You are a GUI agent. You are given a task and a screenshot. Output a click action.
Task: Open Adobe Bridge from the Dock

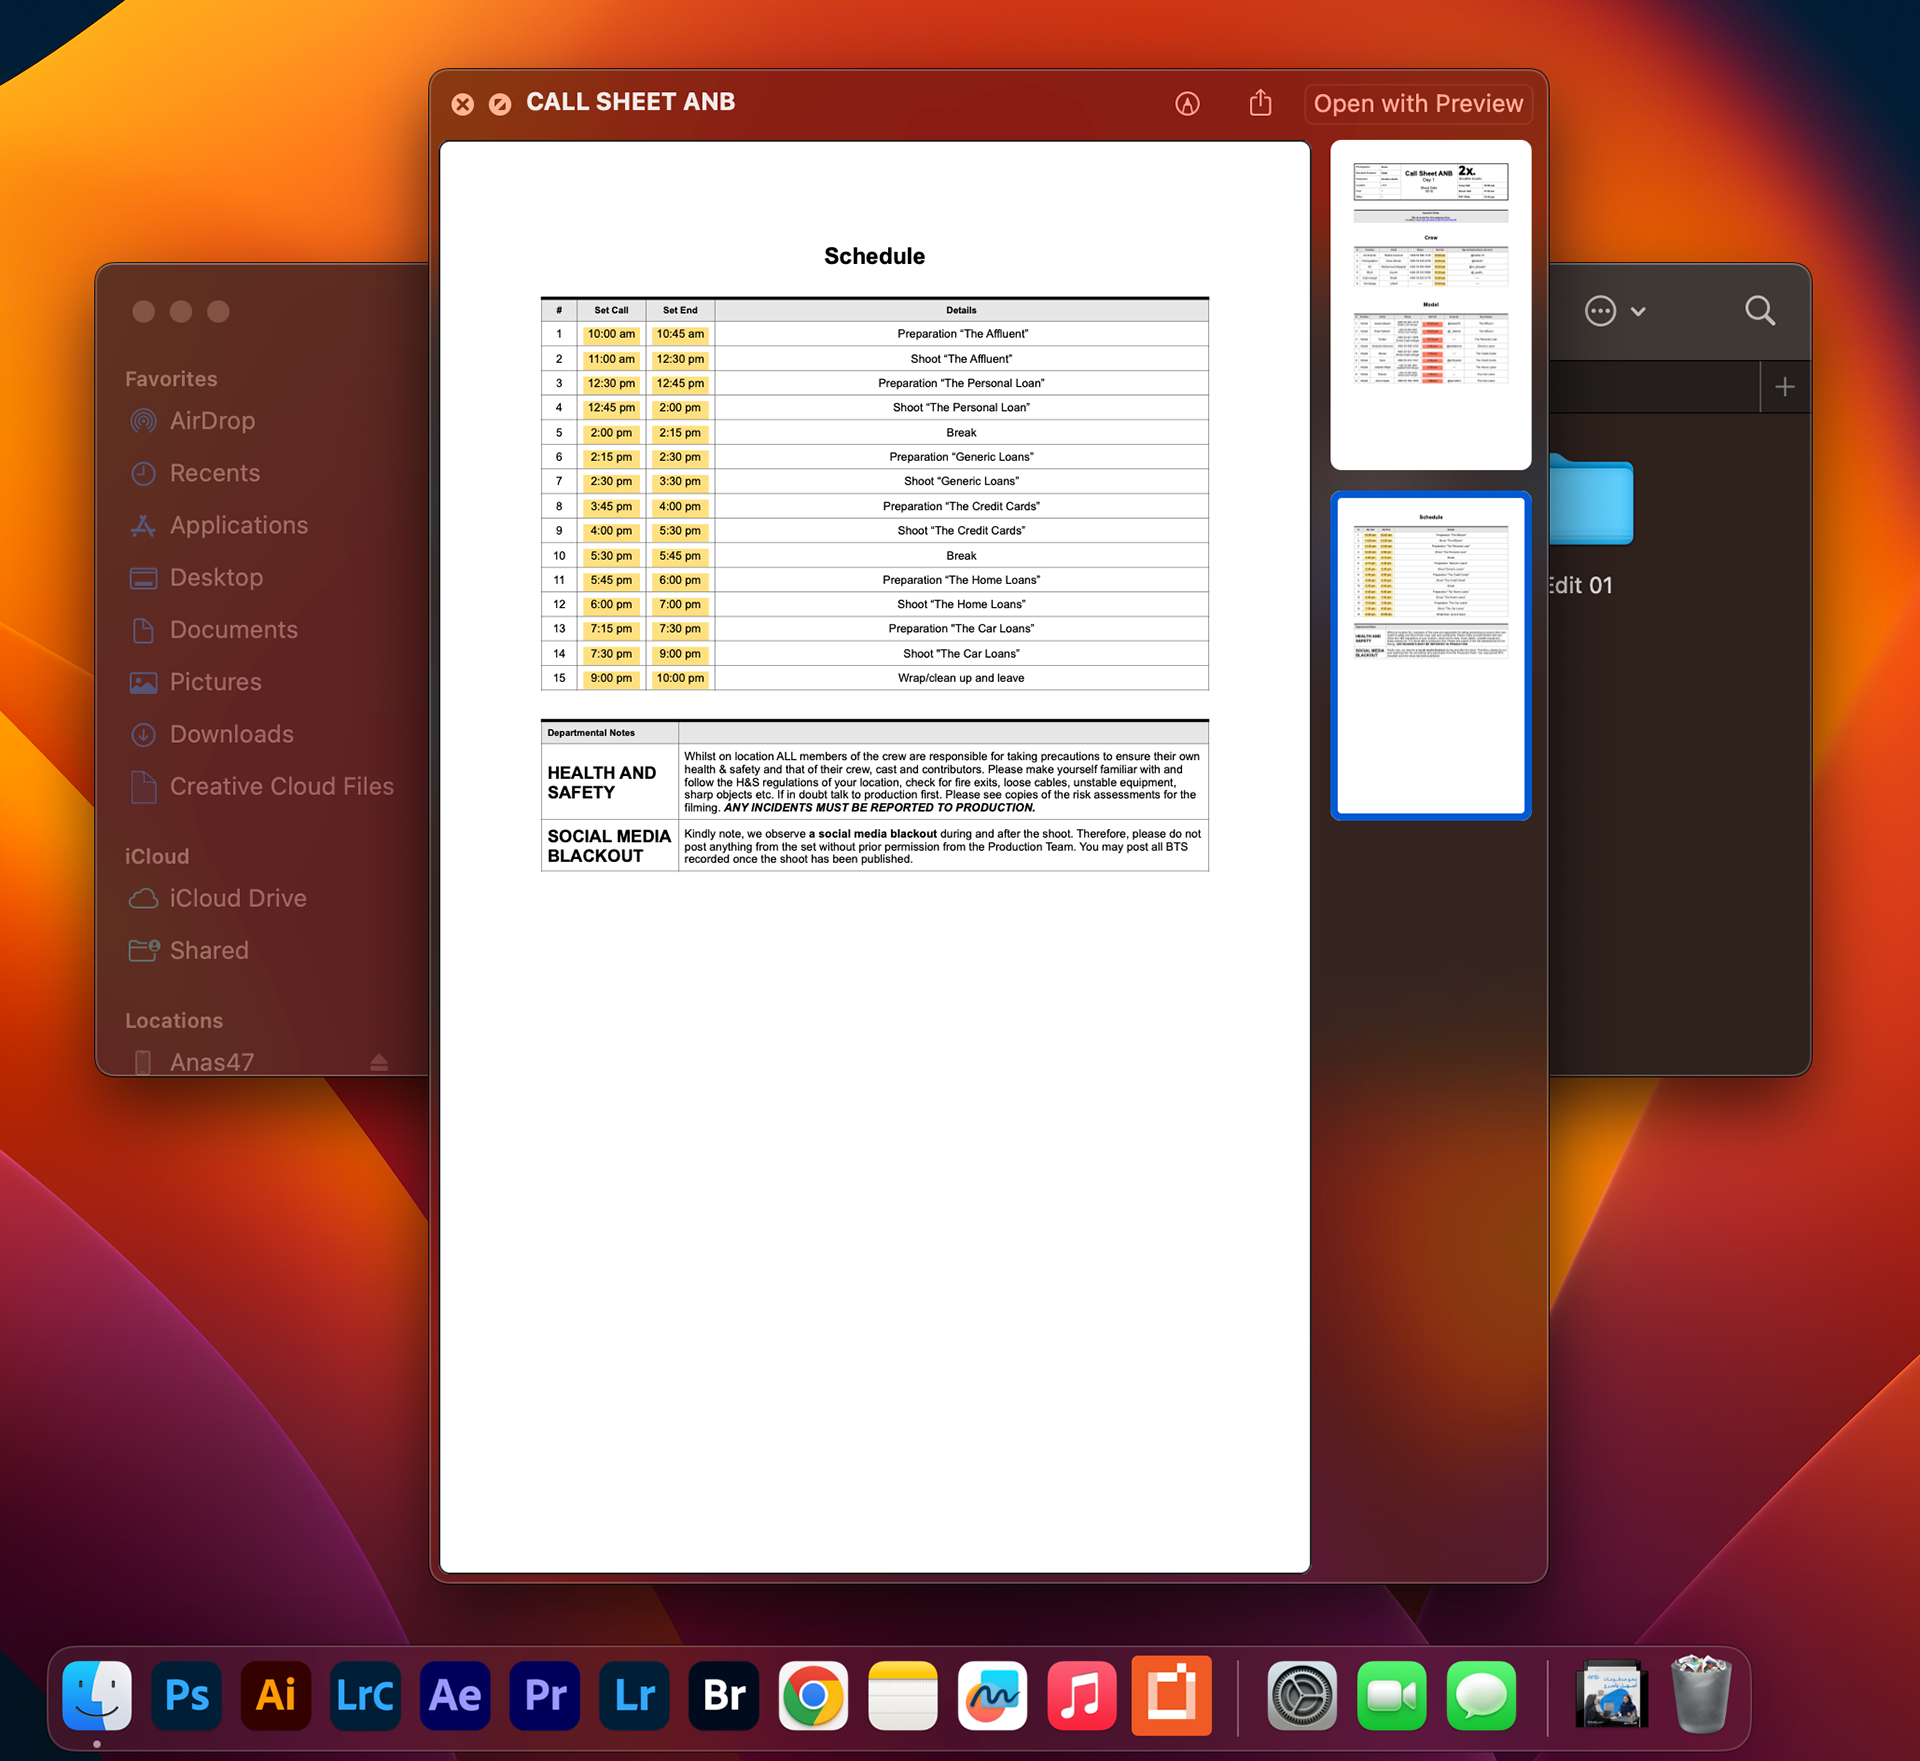[x=724, y=1695]
